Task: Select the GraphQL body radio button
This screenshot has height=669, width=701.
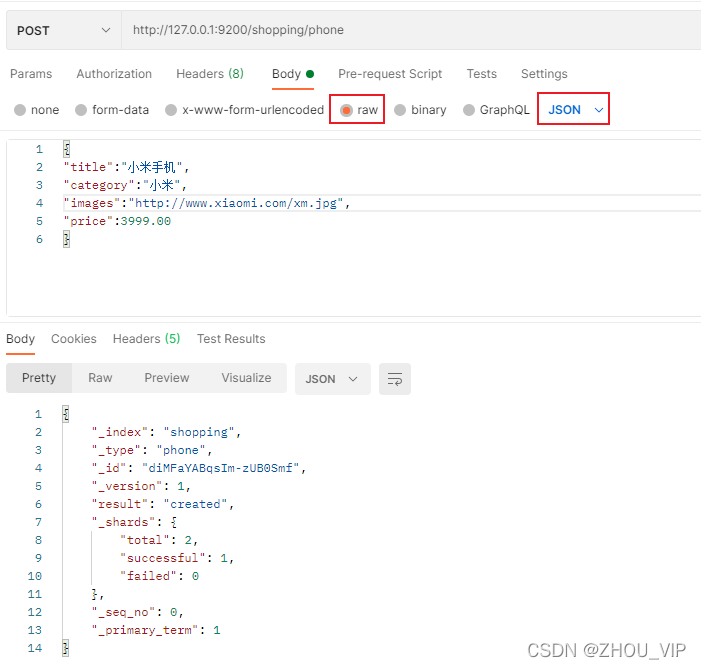Action: pyautogui.click(x=469, y=110)
